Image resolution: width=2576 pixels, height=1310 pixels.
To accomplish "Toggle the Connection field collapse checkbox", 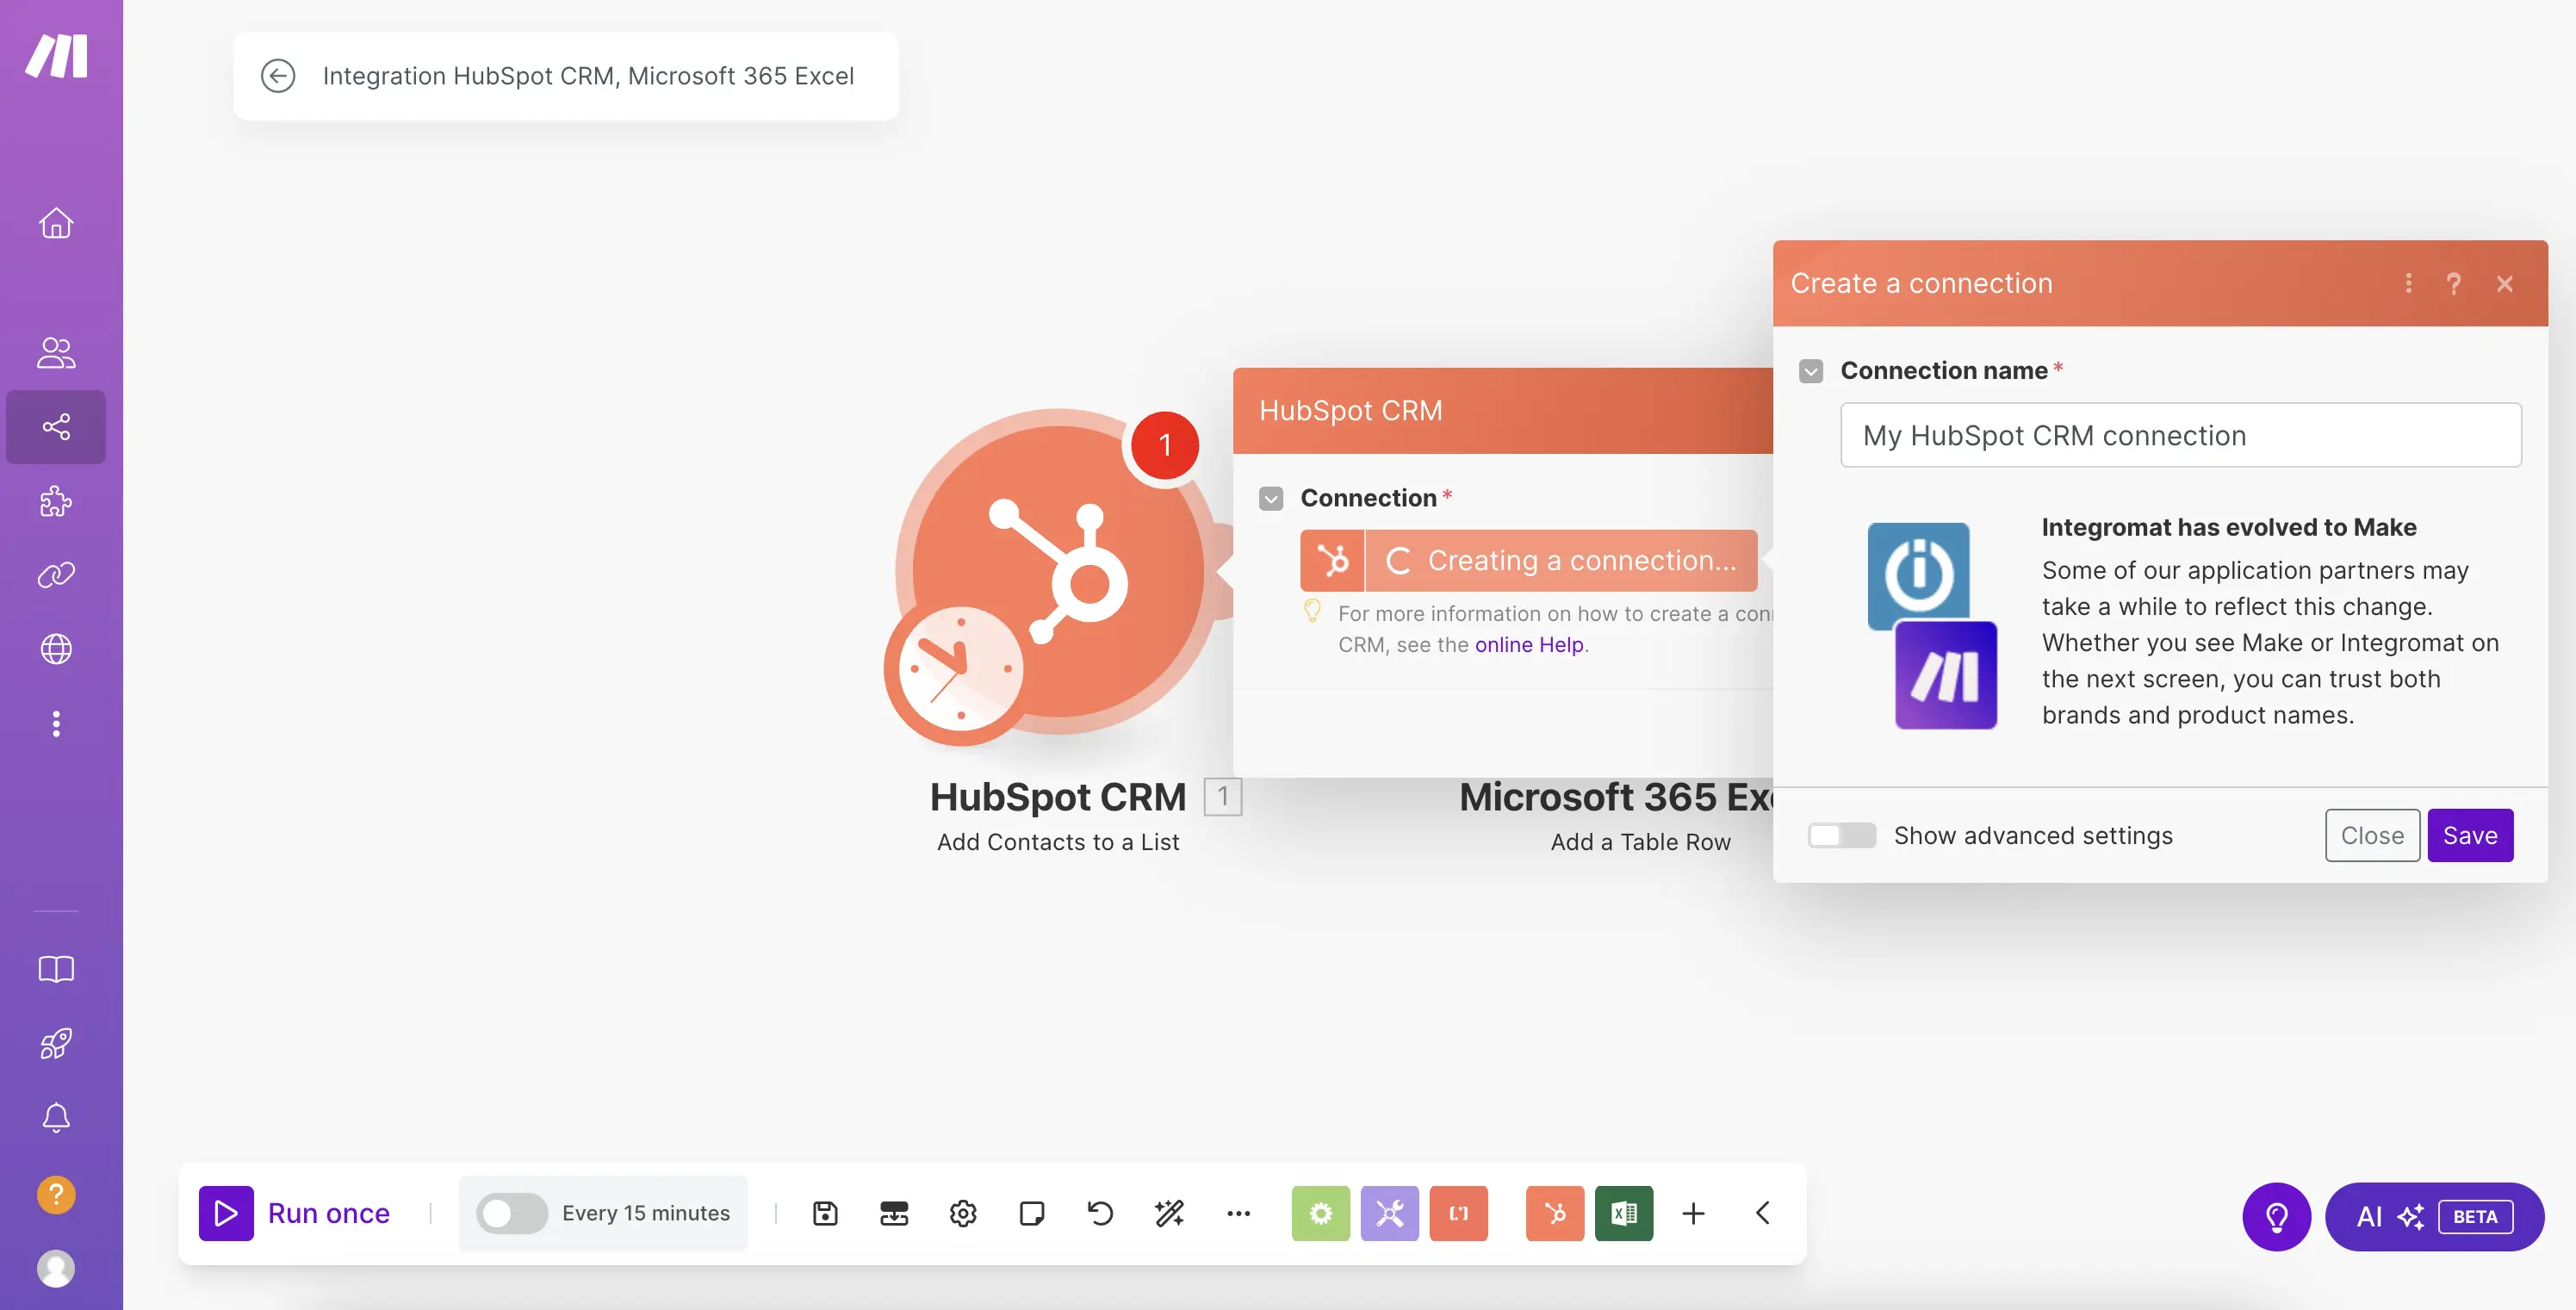I will (x=1271, y=498).
